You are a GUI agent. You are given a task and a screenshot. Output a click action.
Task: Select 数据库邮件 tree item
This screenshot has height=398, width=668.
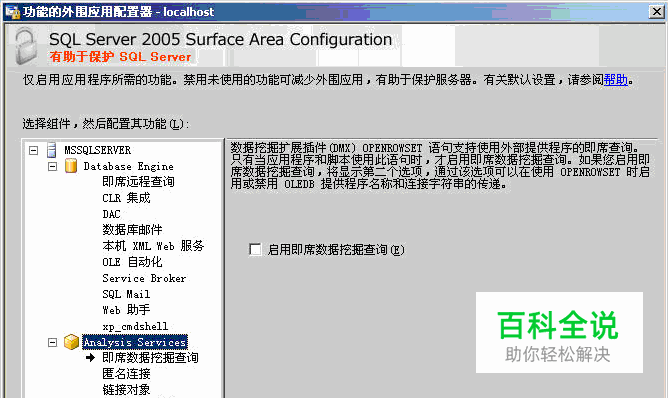tap(132, 230)
